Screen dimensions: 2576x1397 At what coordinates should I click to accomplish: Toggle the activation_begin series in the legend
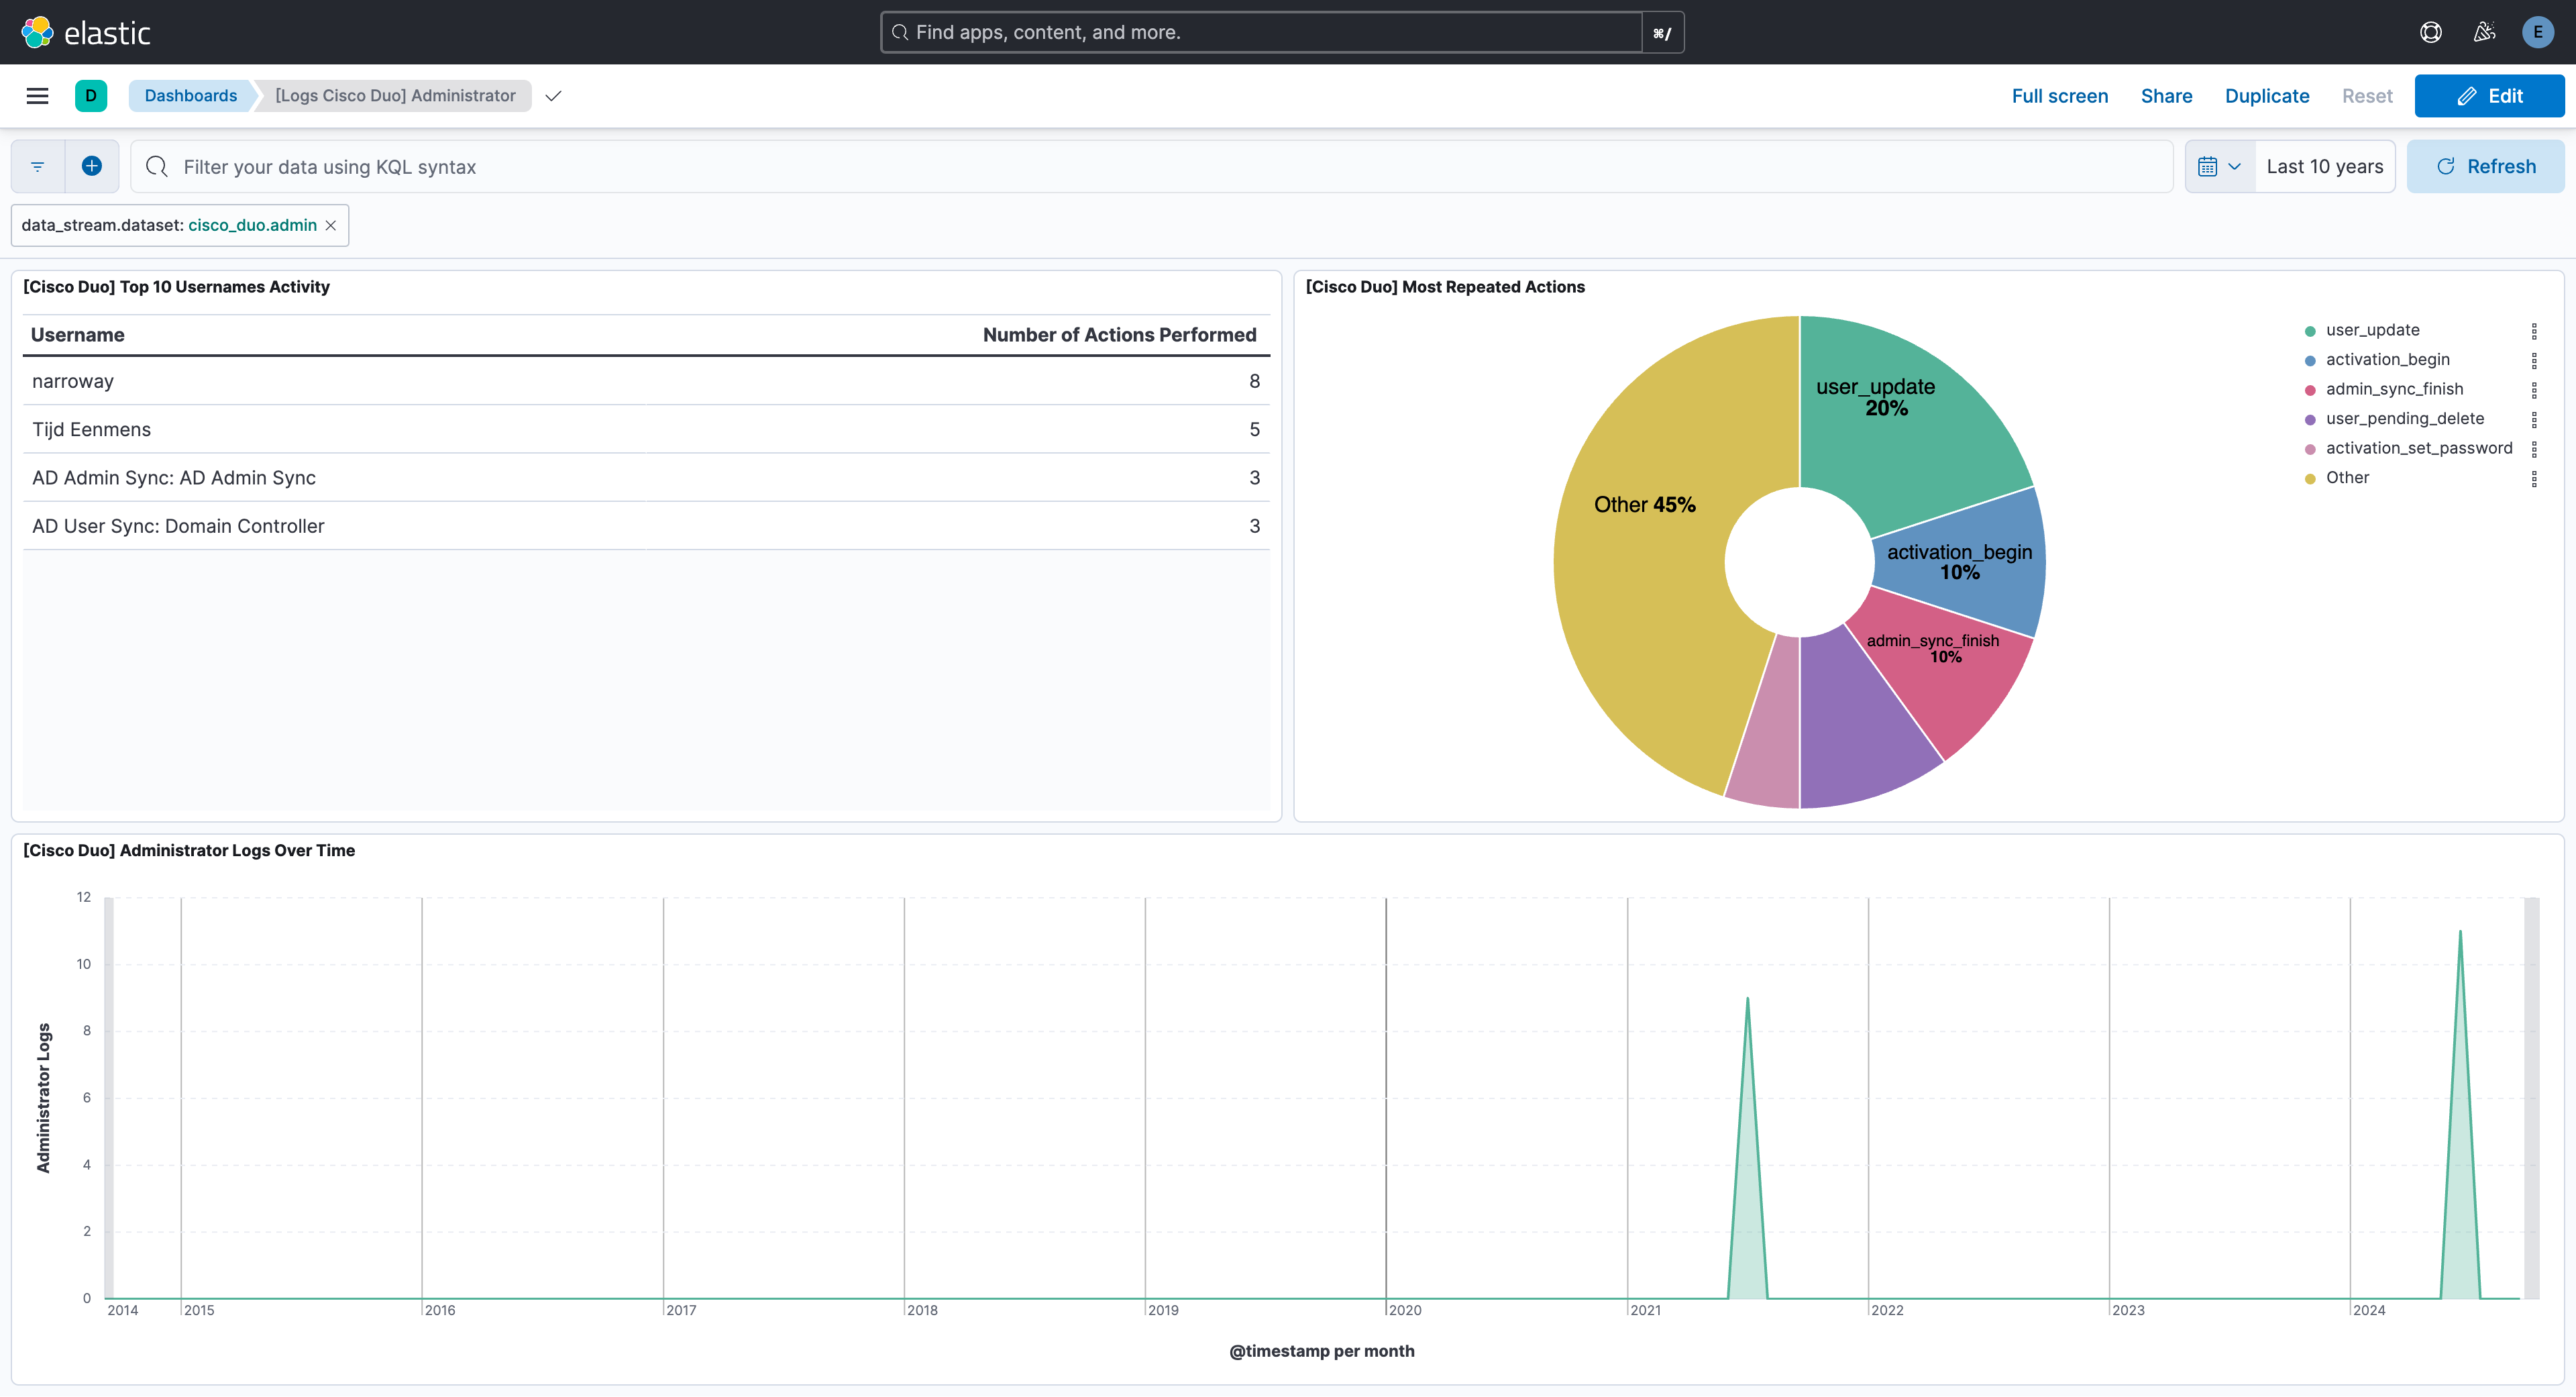2388,359
